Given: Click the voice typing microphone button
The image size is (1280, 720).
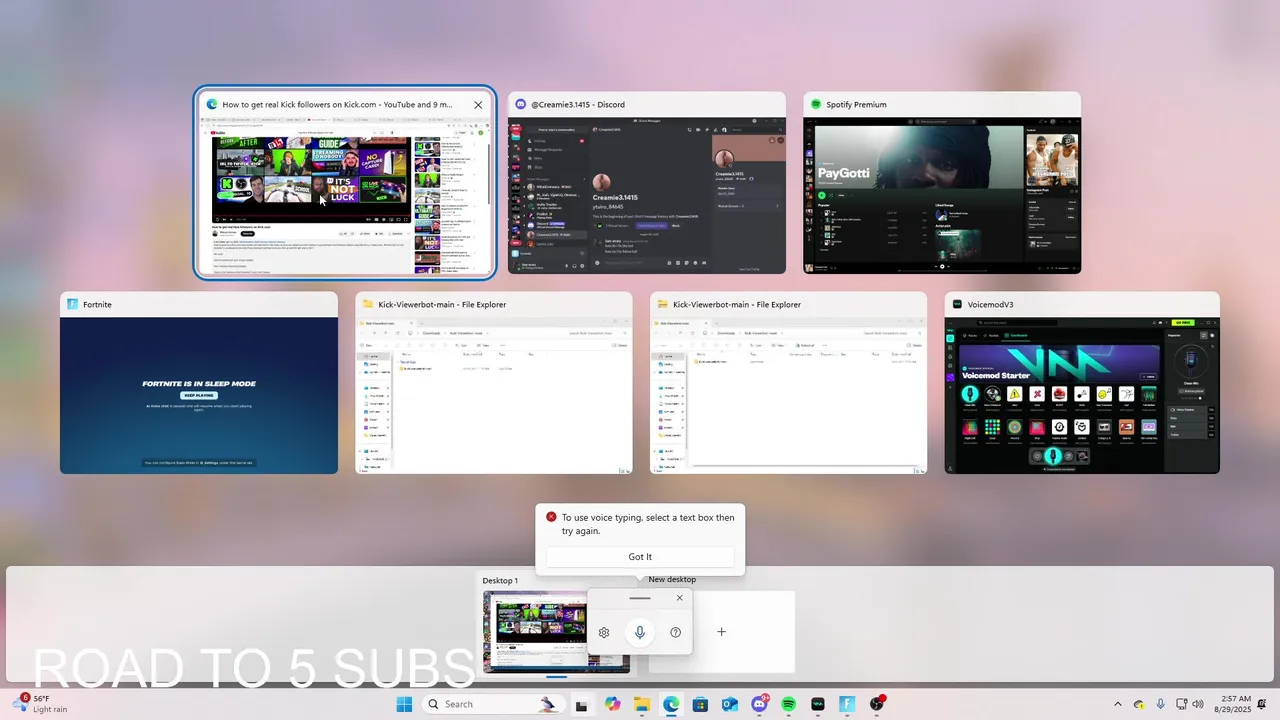Looking at the screenshot, I should (x=640, y=632).
